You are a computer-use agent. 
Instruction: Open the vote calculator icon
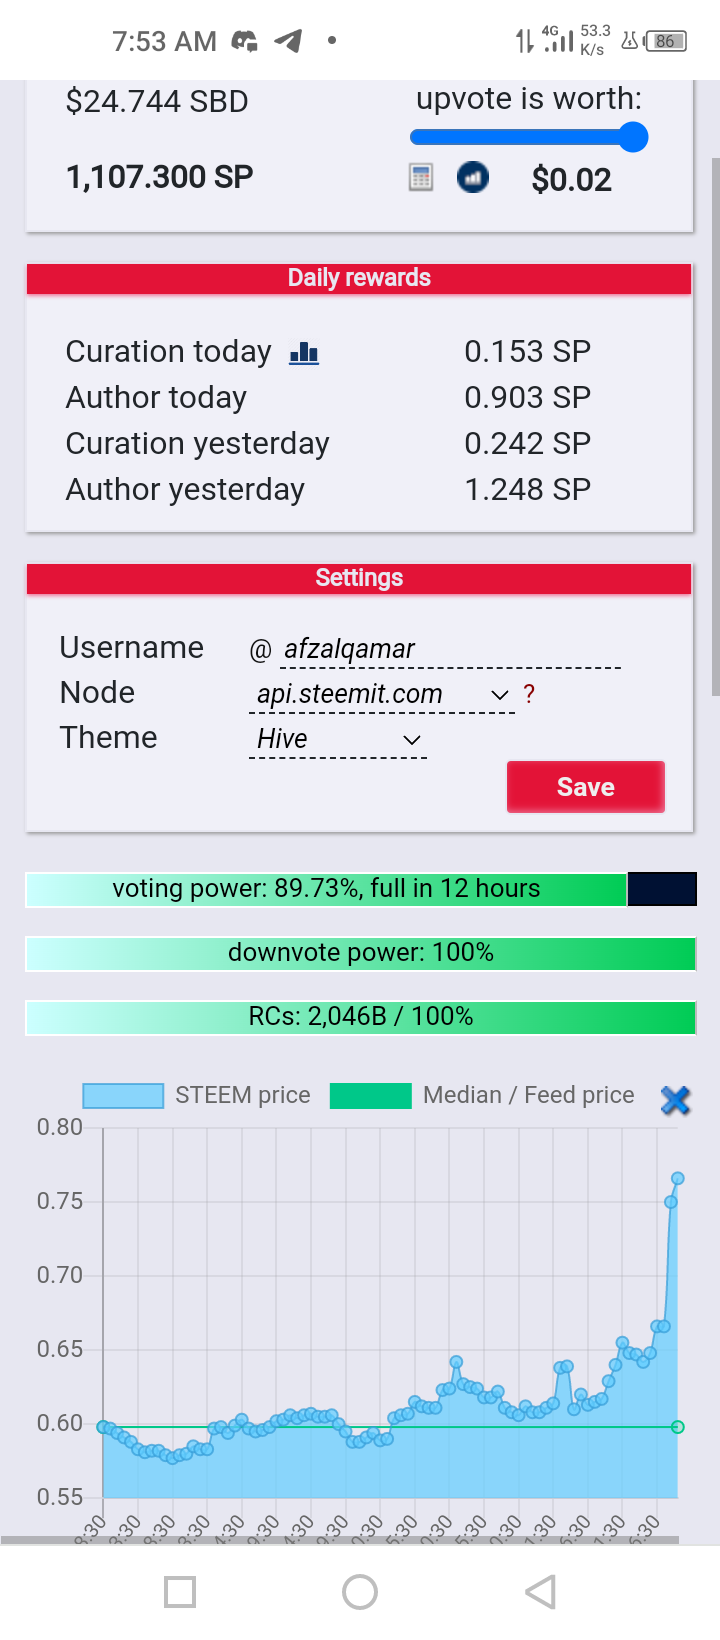click(x=421, y=178)
